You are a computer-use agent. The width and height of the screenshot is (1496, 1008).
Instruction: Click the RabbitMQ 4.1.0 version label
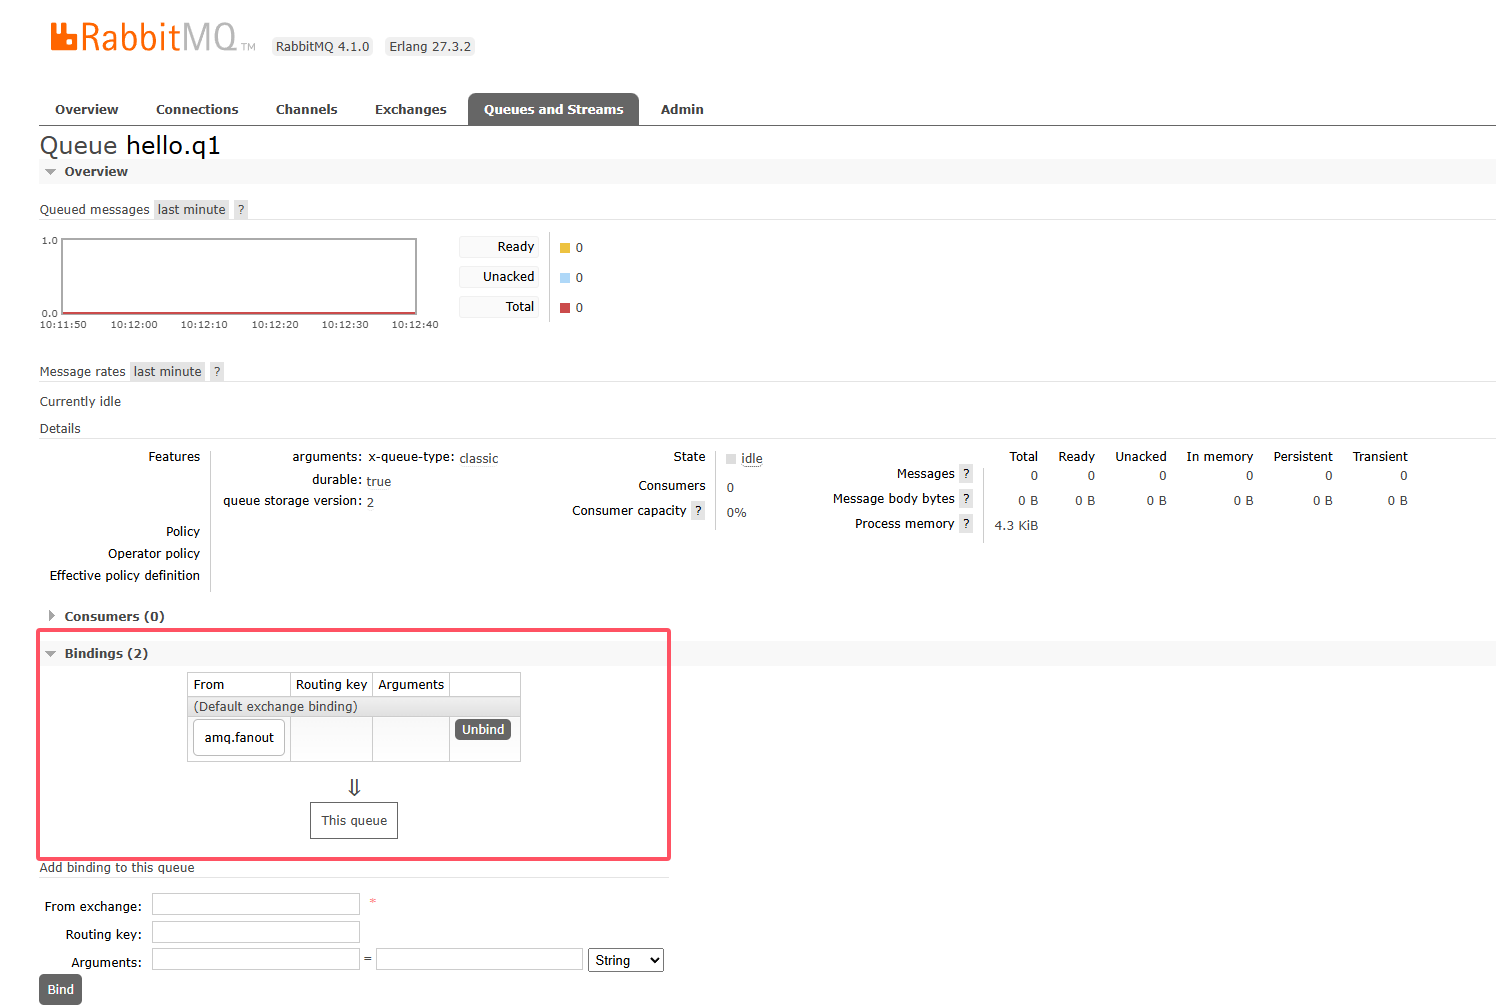pos(322,47)
